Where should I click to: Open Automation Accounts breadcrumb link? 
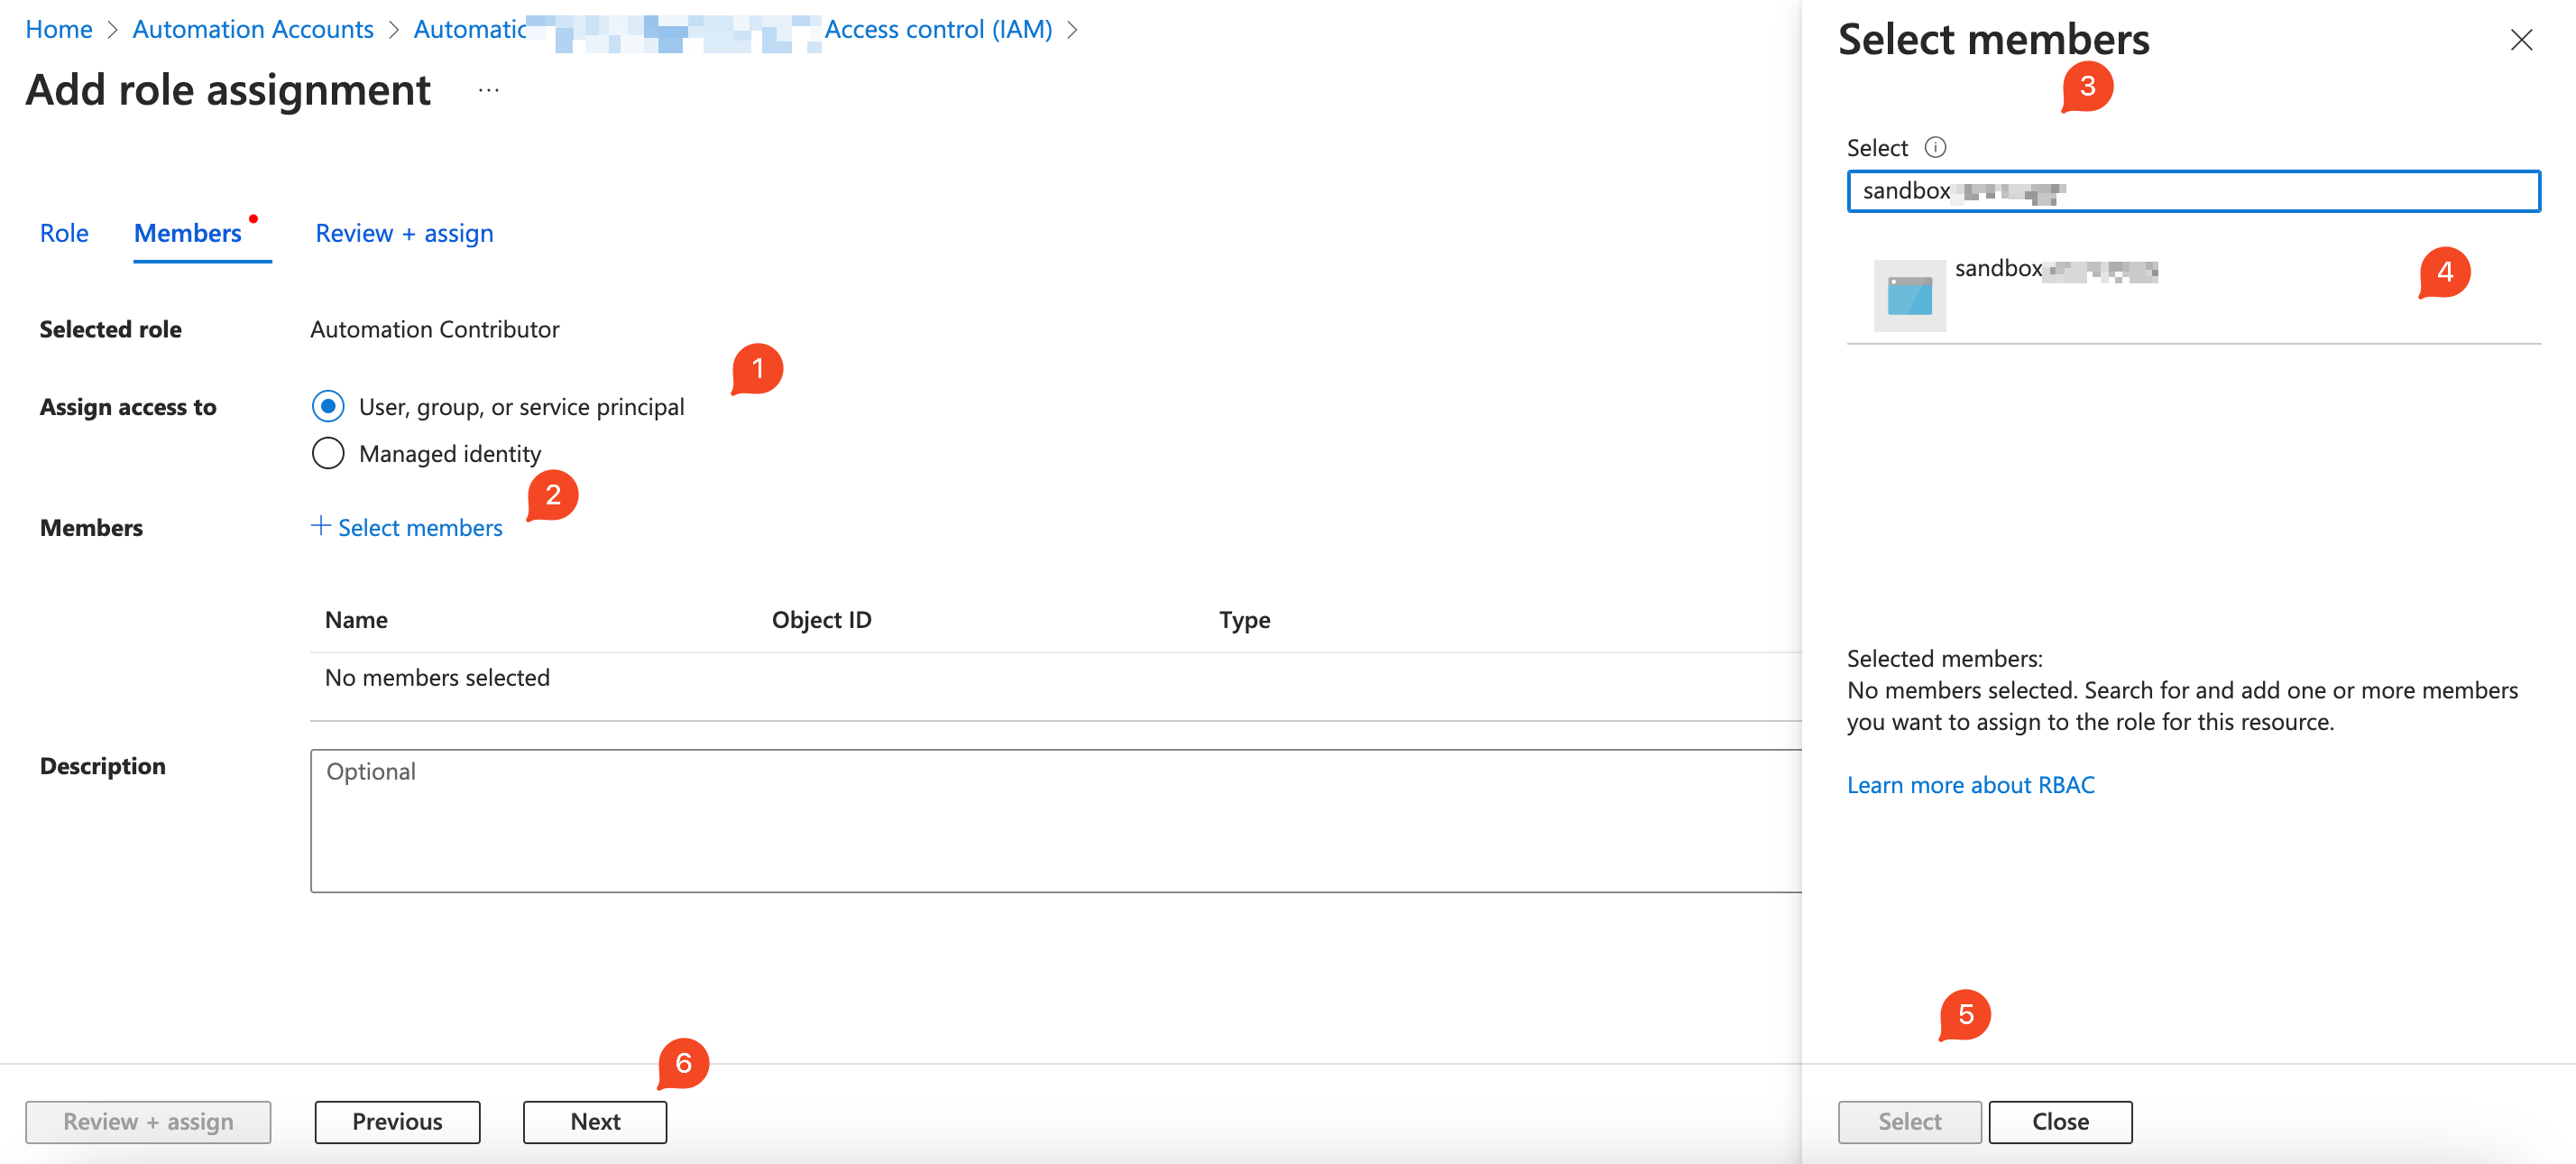[253, 29]
